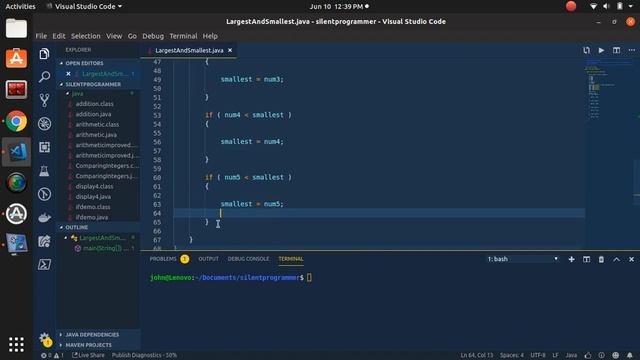The height and width of the screenshot is (360, 640).
Task: Open the editor More Actions ellipsis
Action: click(631, 50)
